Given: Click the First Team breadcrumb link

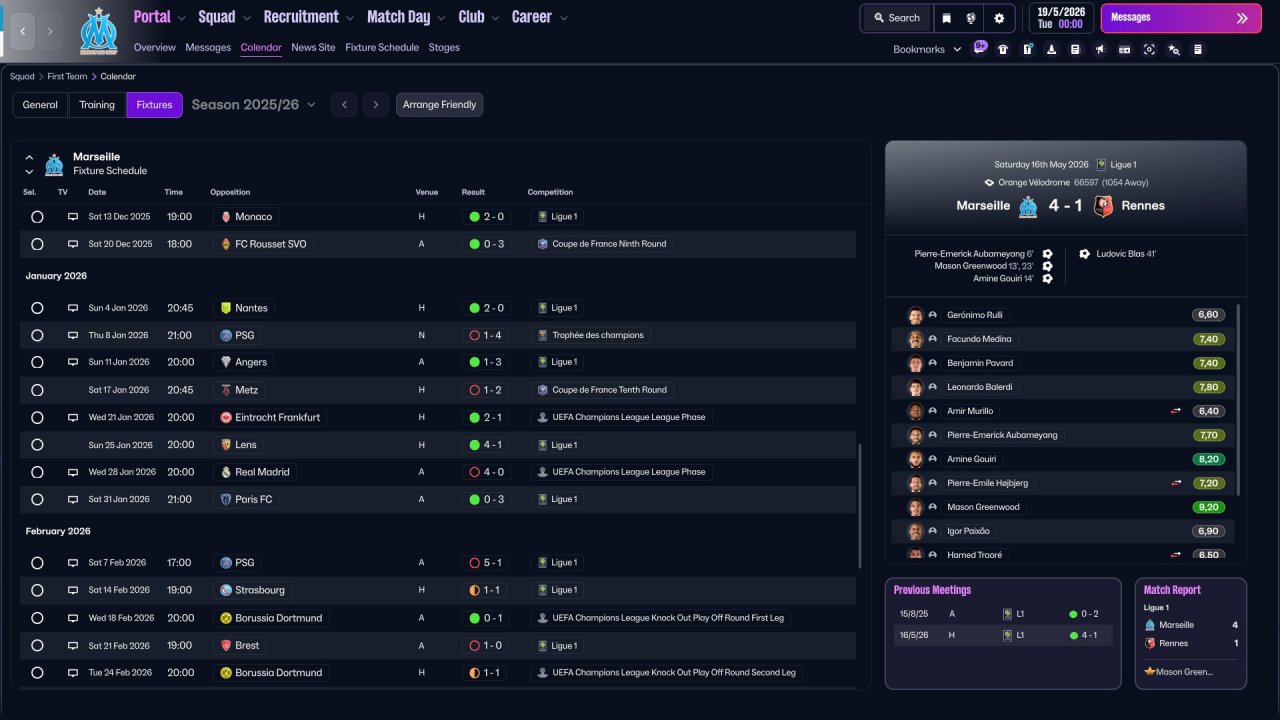Looking at the screenshot, I should click(67, 77).
